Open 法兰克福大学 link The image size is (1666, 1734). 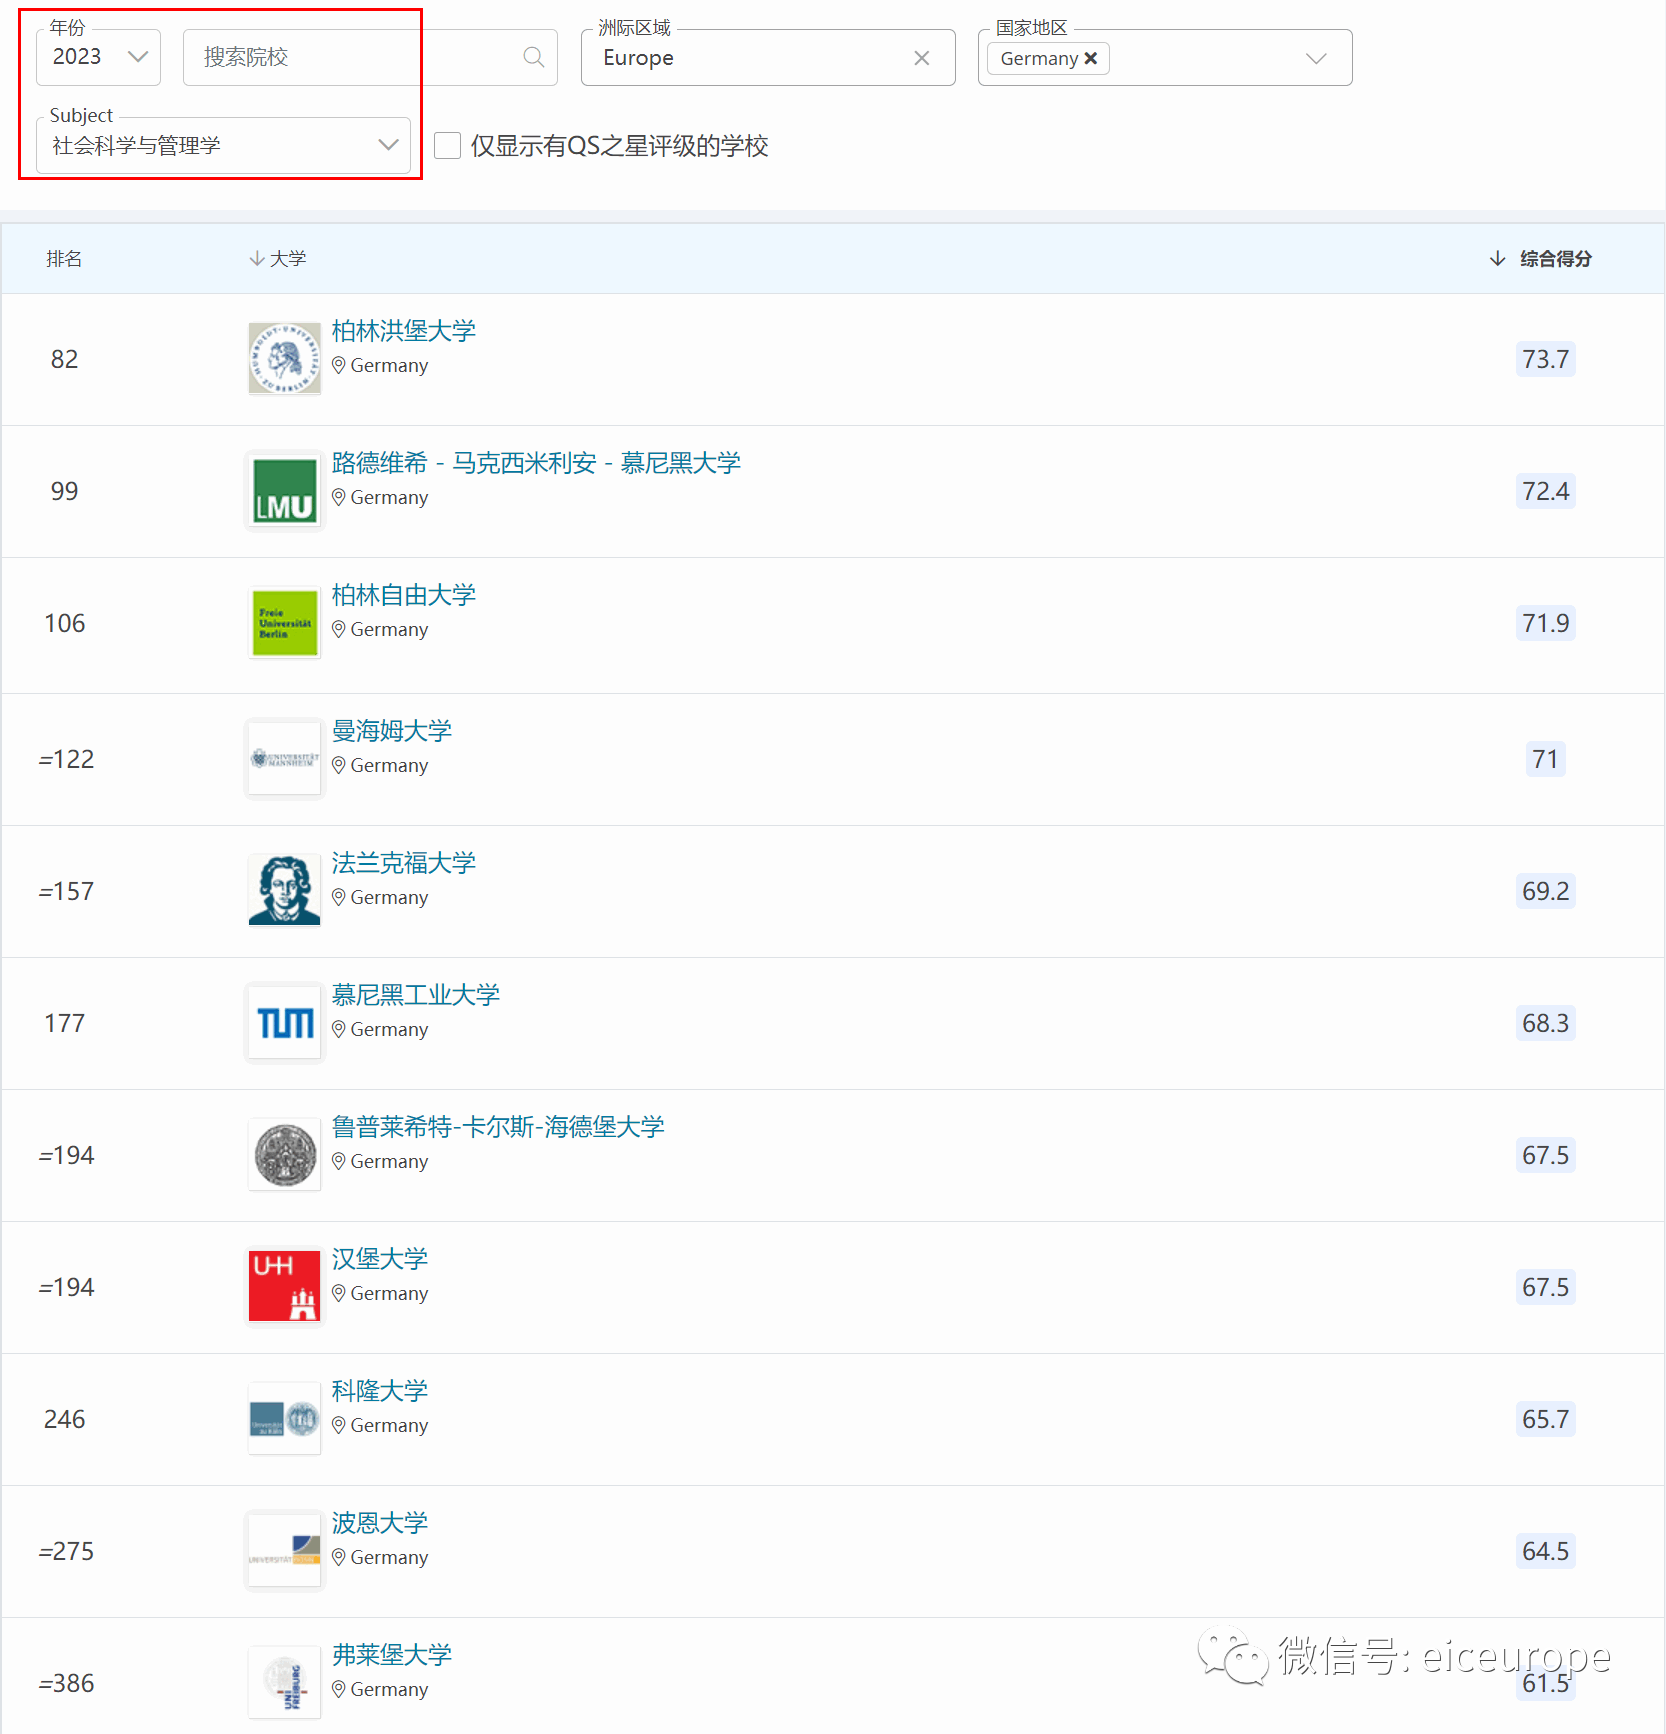click(404, 863)
